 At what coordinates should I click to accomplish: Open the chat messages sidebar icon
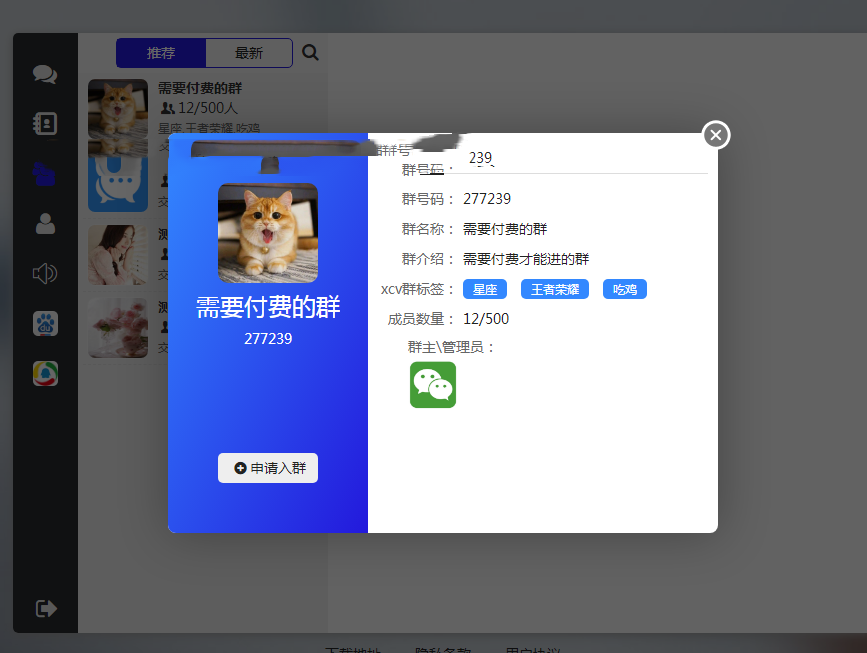(45, 74)
